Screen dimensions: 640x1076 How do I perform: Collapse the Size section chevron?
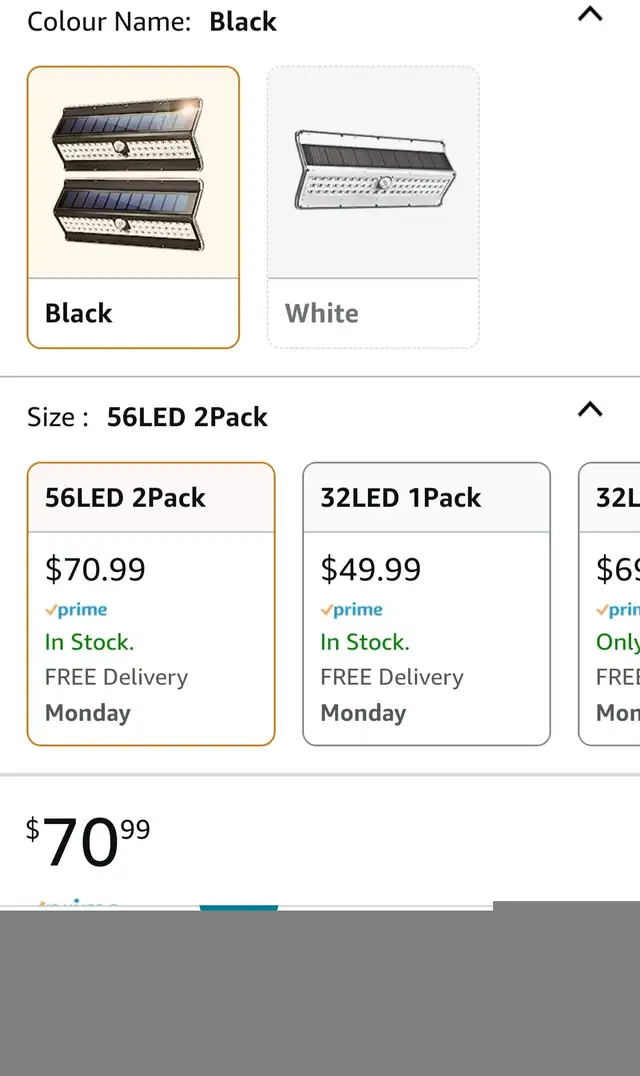click(591, 409)
